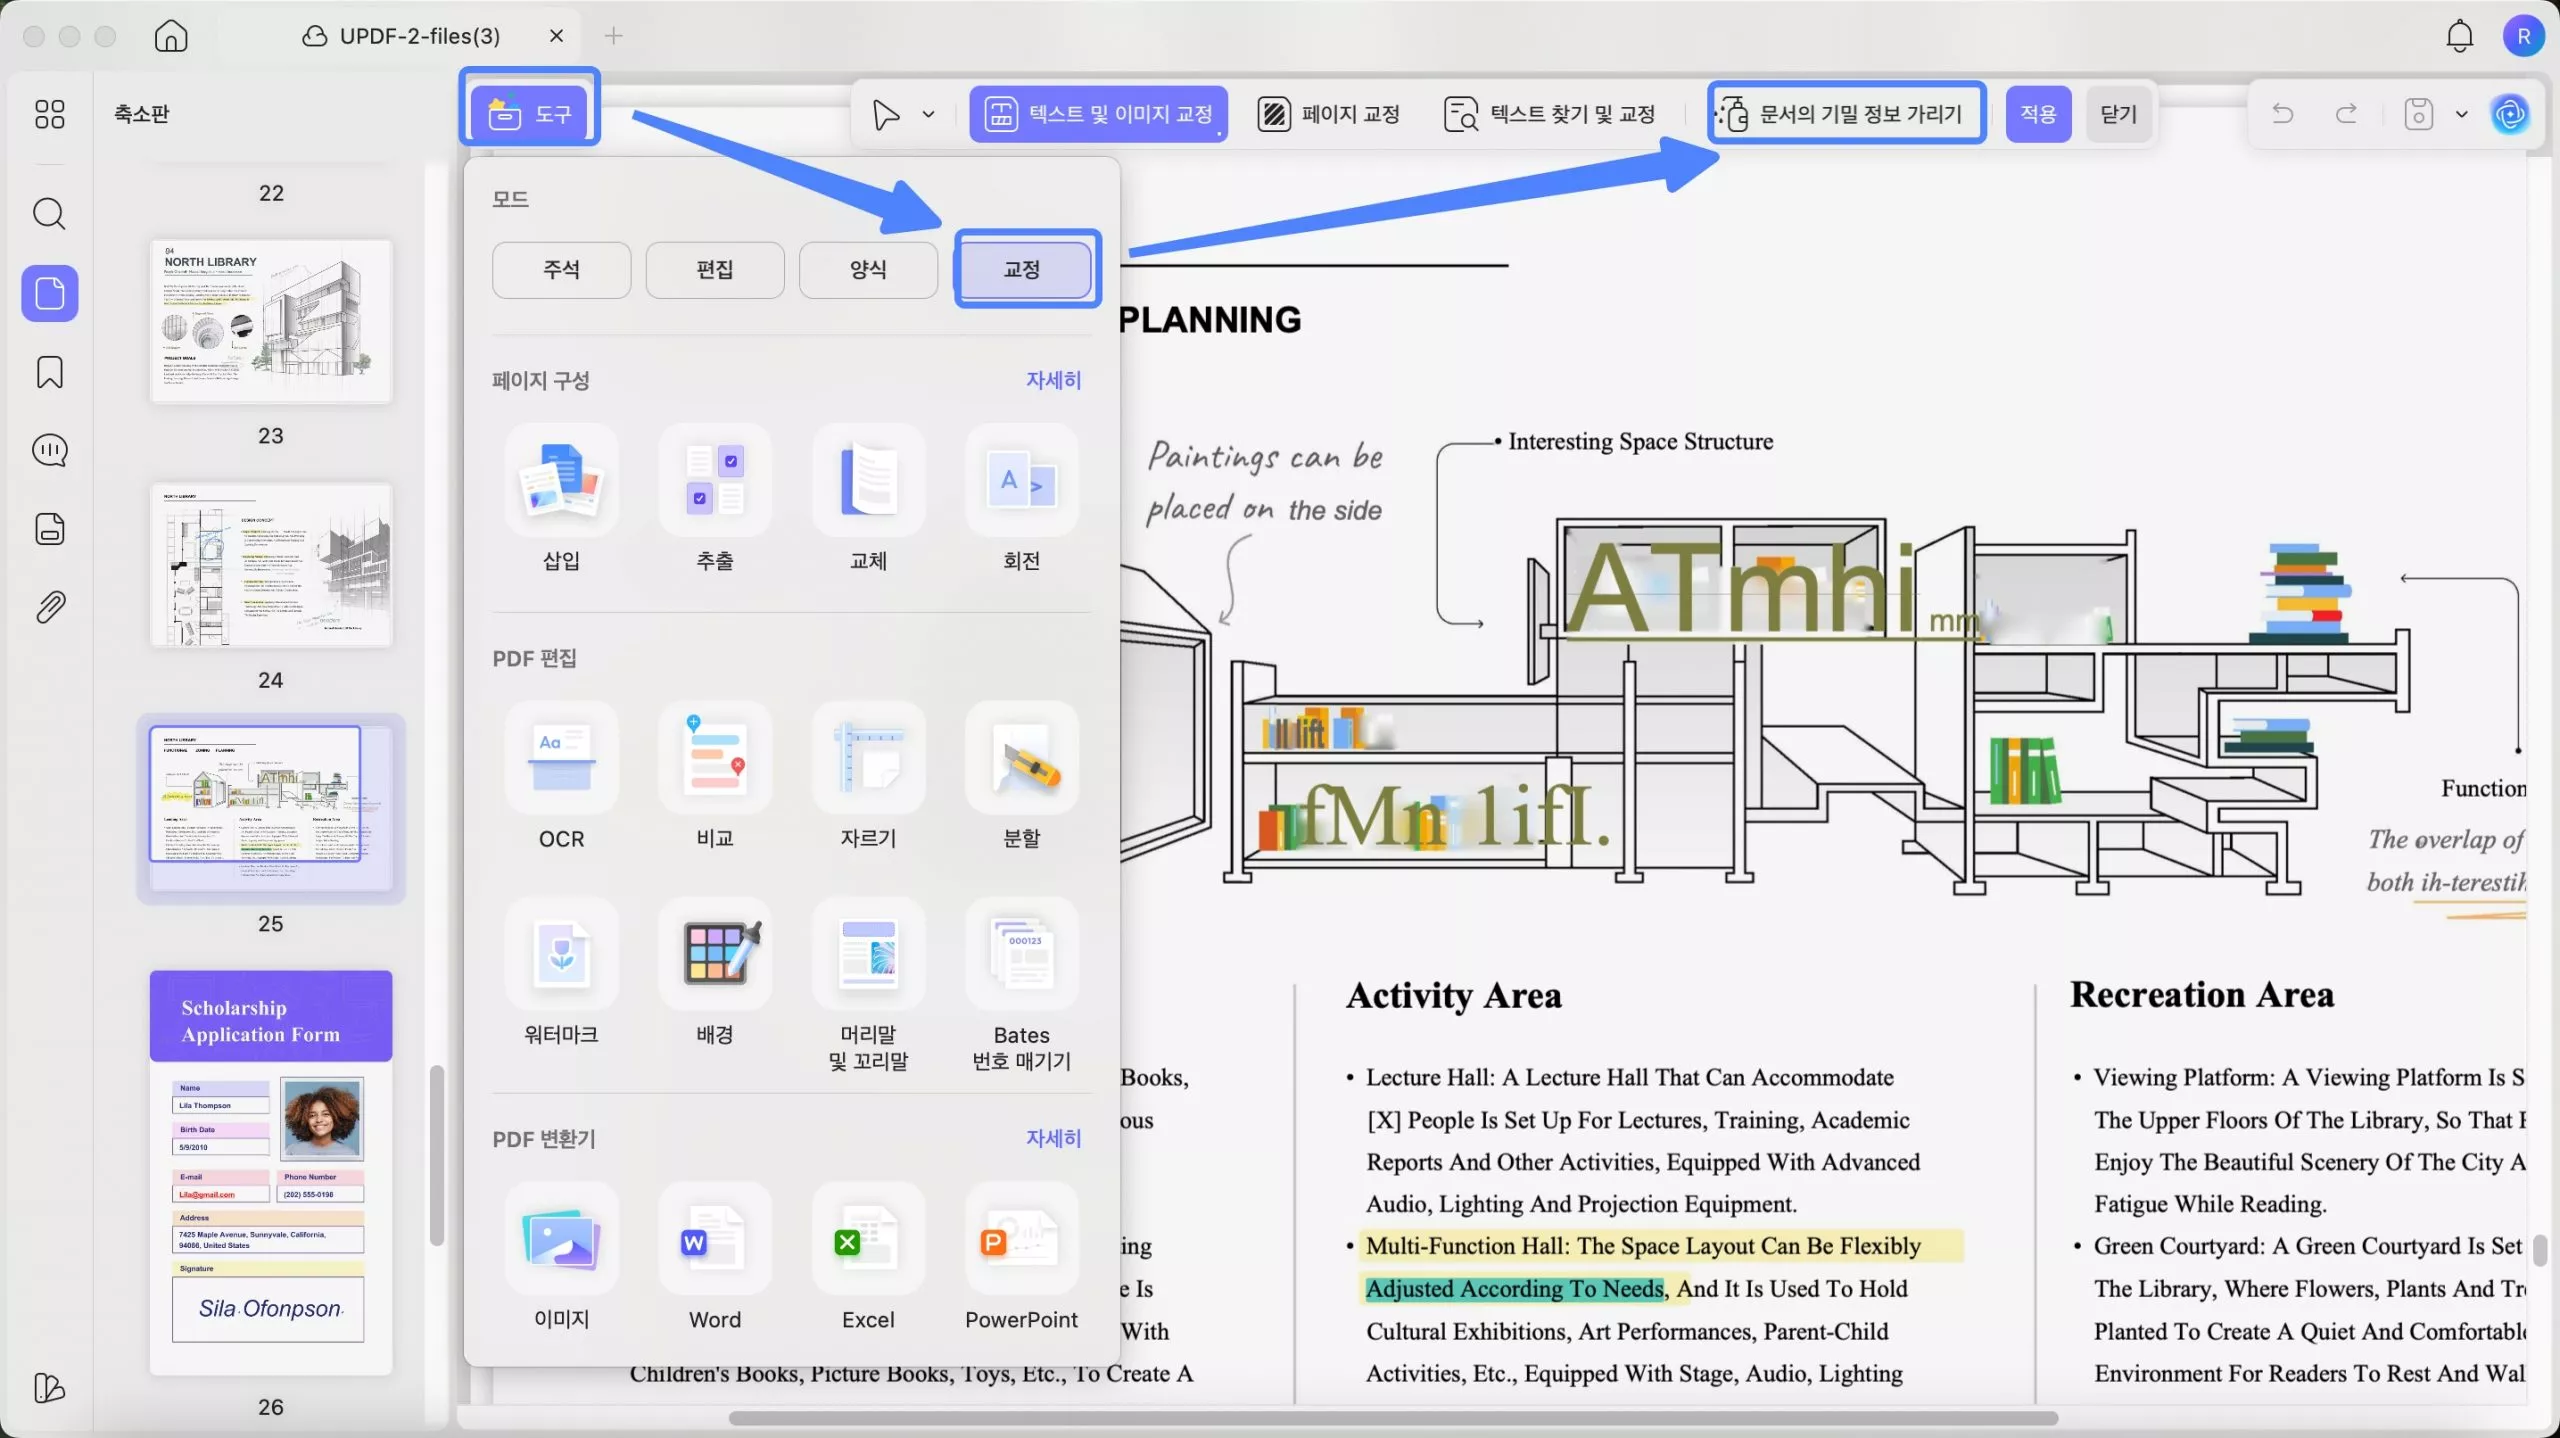This screenshot has height=1438, width=2560.
Task: Choose Page Redaction (페이지 교정) option
Action: [x=1329, y=114]
